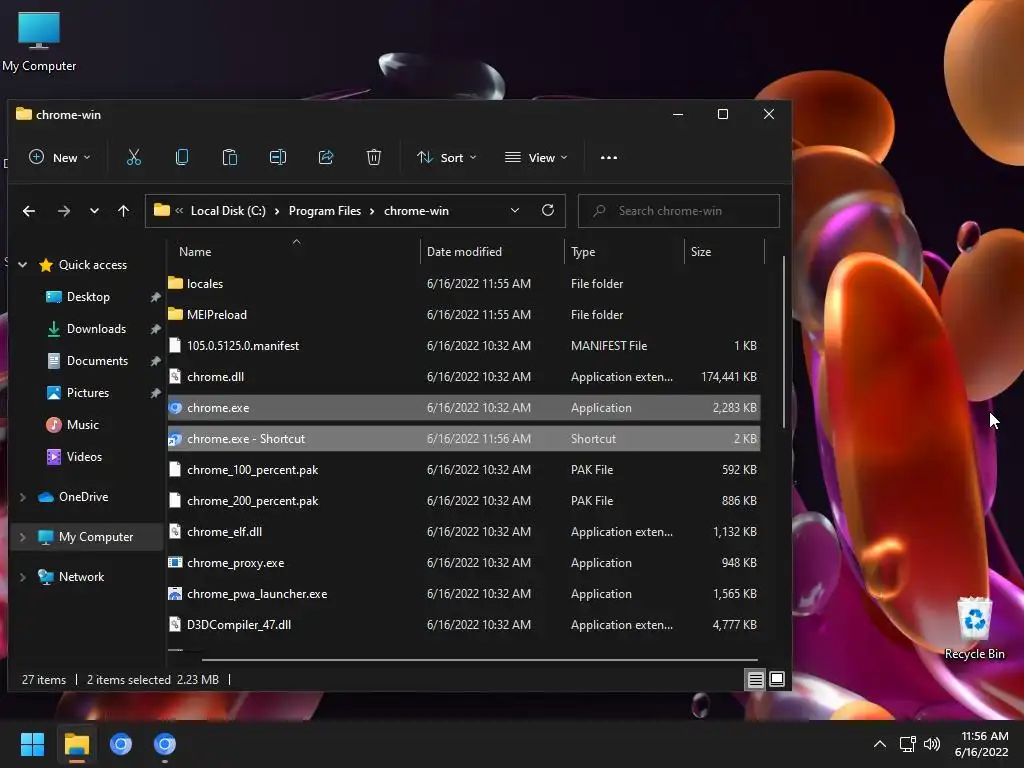Screen dimensions: 1024x768
Task: Expand the My Computer tree node
Action: (23, 537)
